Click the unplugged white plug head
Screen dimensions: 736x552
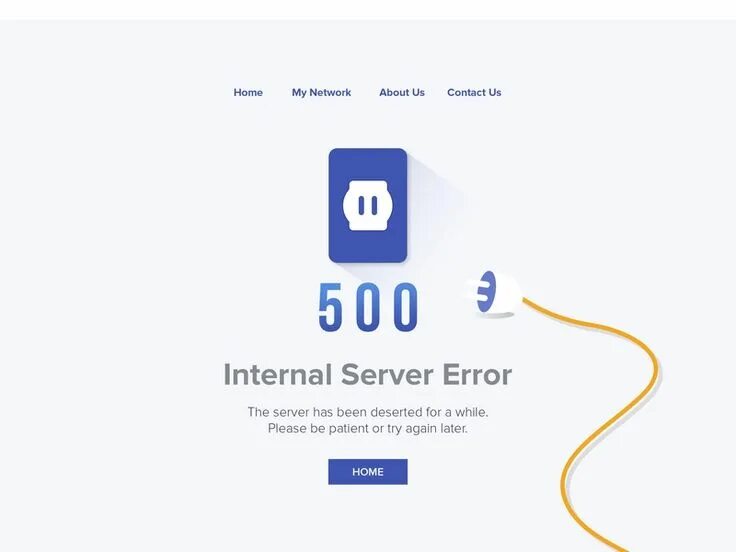(500, 293)
